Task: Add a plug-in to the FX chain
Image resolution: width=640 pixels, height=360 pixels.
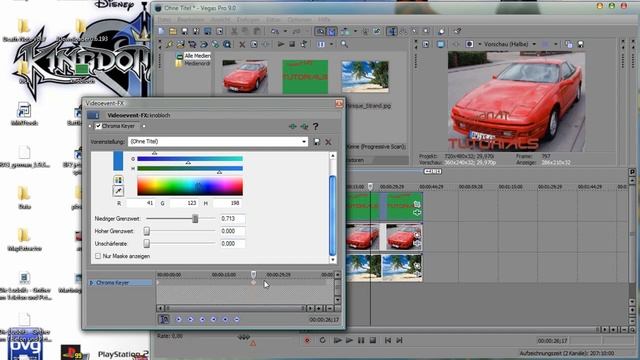Action: (293, 127)
